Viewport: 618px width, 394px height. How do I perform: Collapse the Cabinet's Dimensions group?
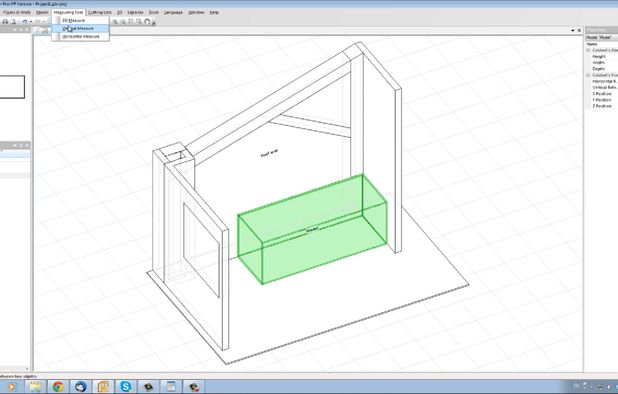pyautogui.click(x=588, y=50)
